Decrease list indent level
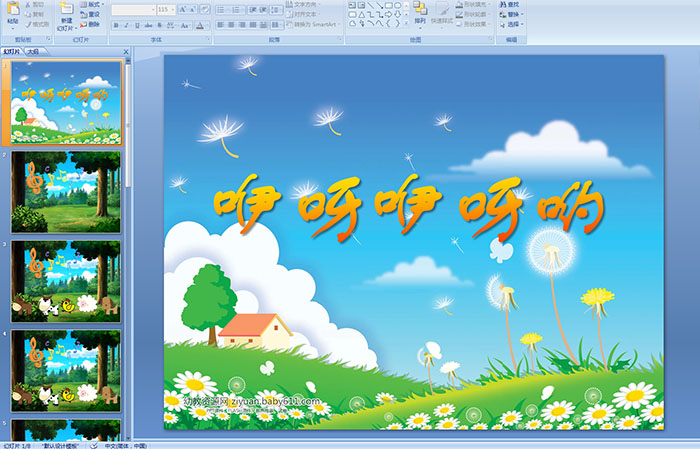 click(253, 10)
